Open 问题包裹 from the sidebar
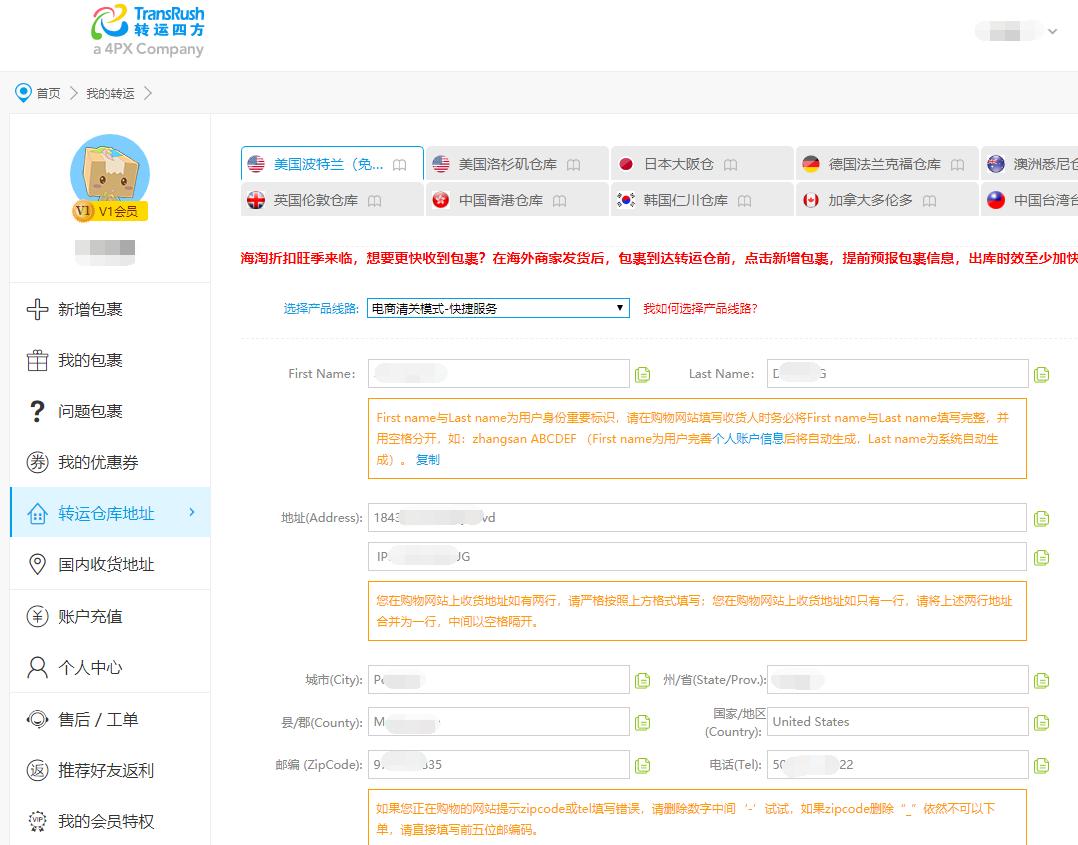Viewport: 1078px width, 845px height. (89, 411)
